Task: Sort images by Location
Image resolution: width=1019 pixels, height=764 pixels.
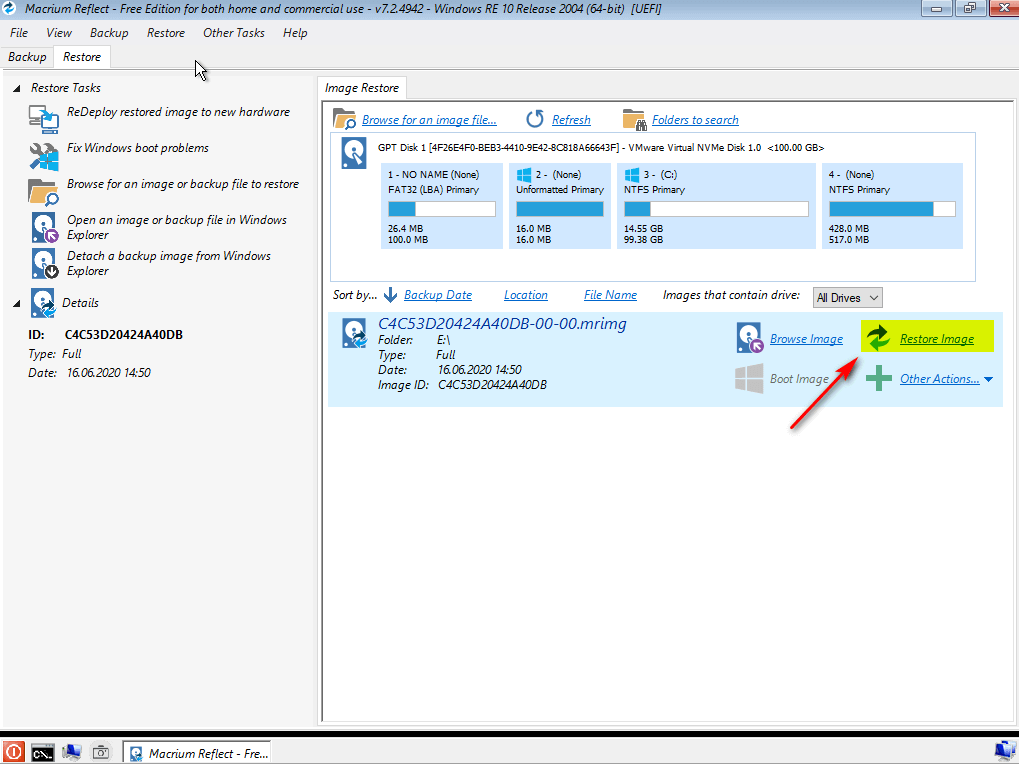Action: pos(526,295)
